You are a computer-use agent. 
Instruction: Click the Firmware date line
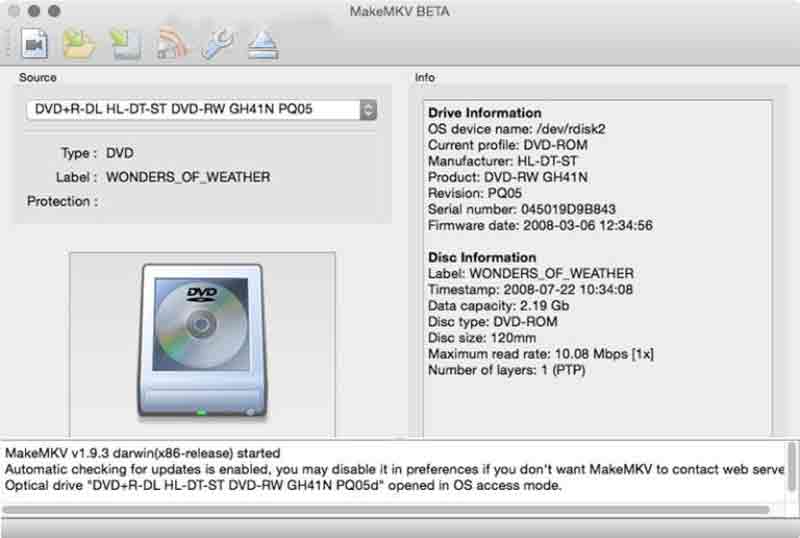pos(540,225)
